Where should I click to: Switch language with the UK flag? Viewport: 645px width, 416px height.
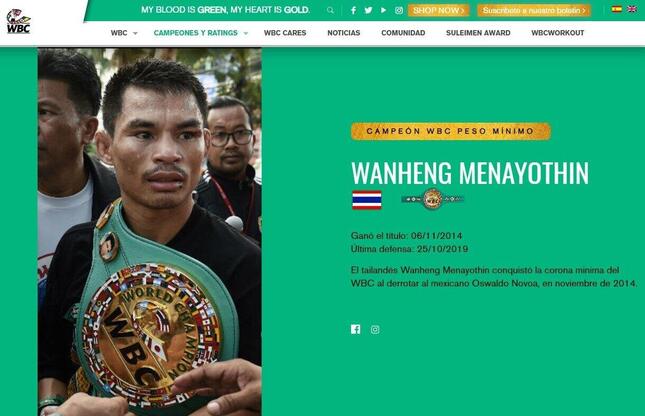pos(632,9)
